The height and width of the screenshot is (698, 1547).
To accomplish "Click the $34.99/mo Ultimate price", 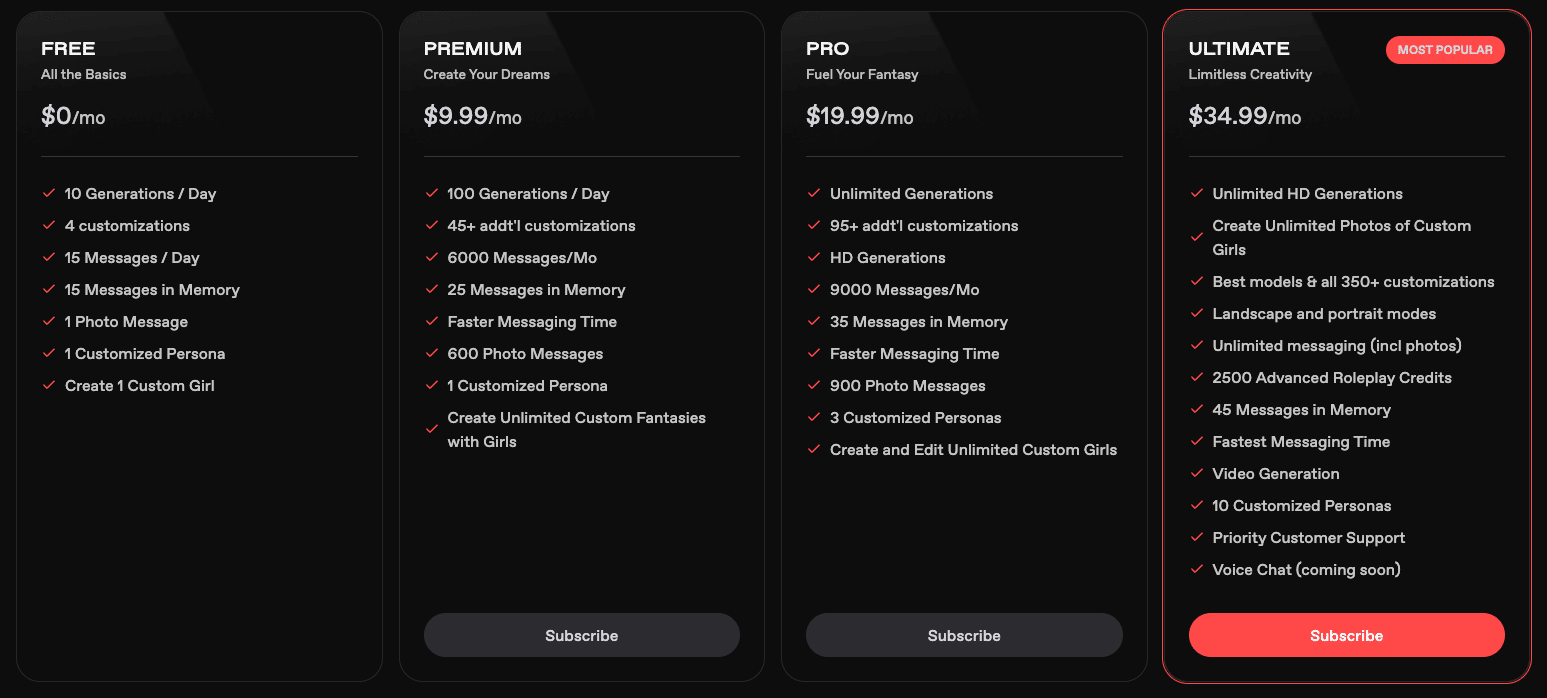I will pyautogui.click(x=1244, y=116).
